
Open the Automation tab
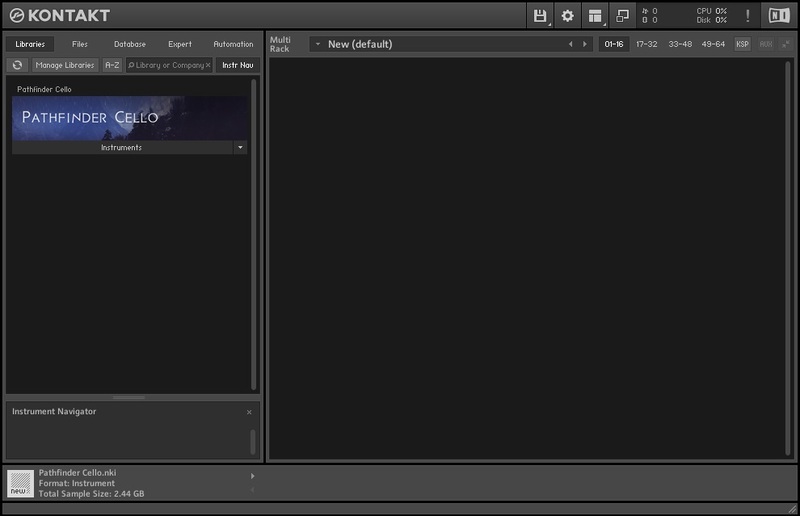click(233, 44)
